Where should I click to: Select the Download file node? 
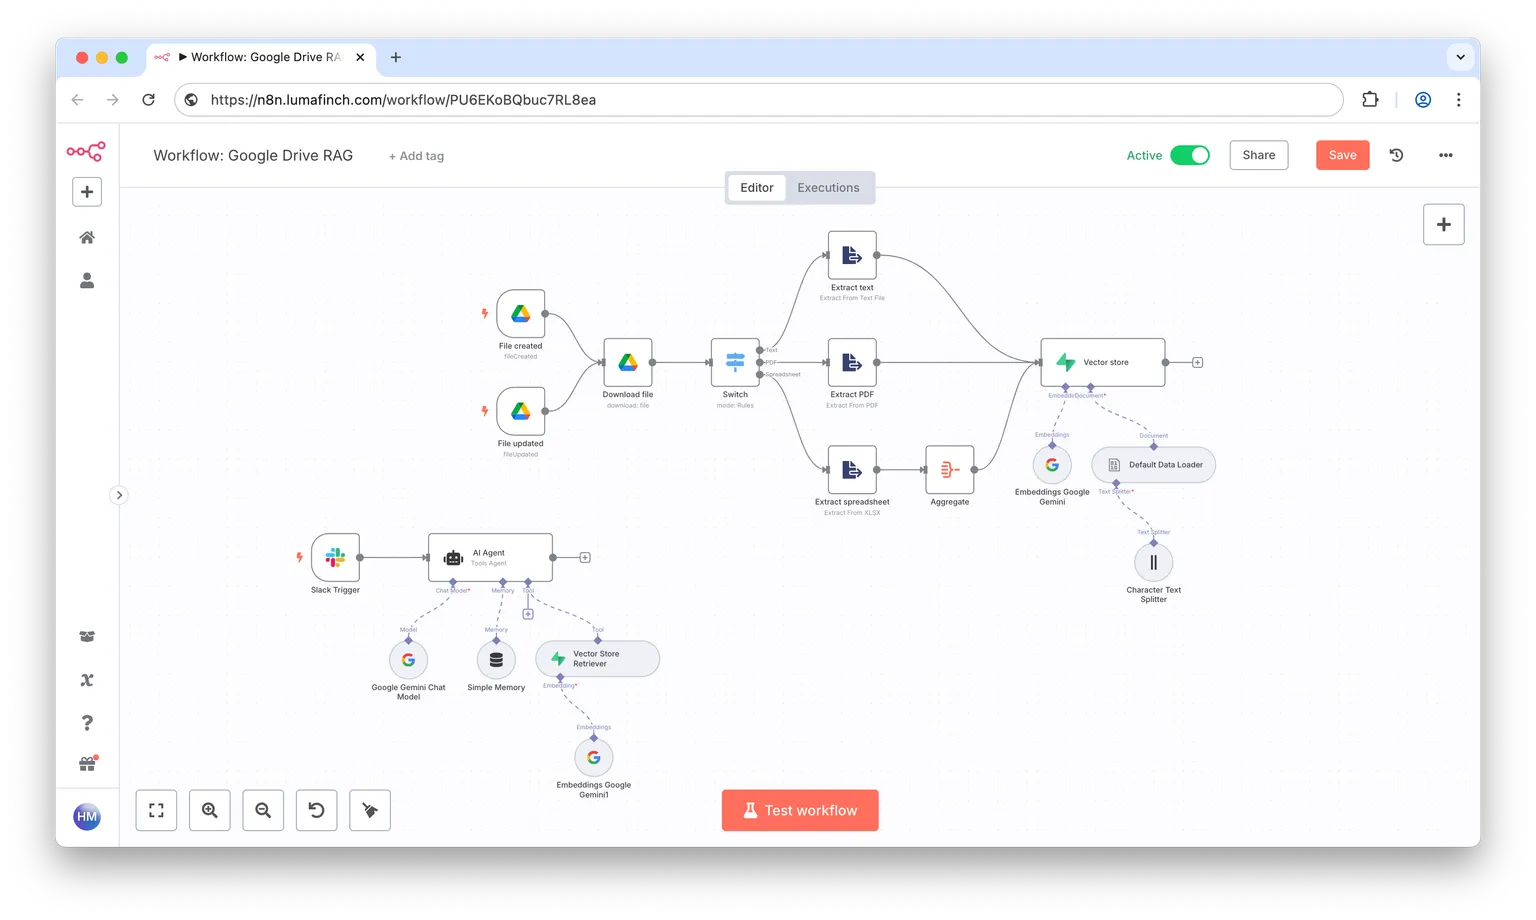click(x=628, y=362)
